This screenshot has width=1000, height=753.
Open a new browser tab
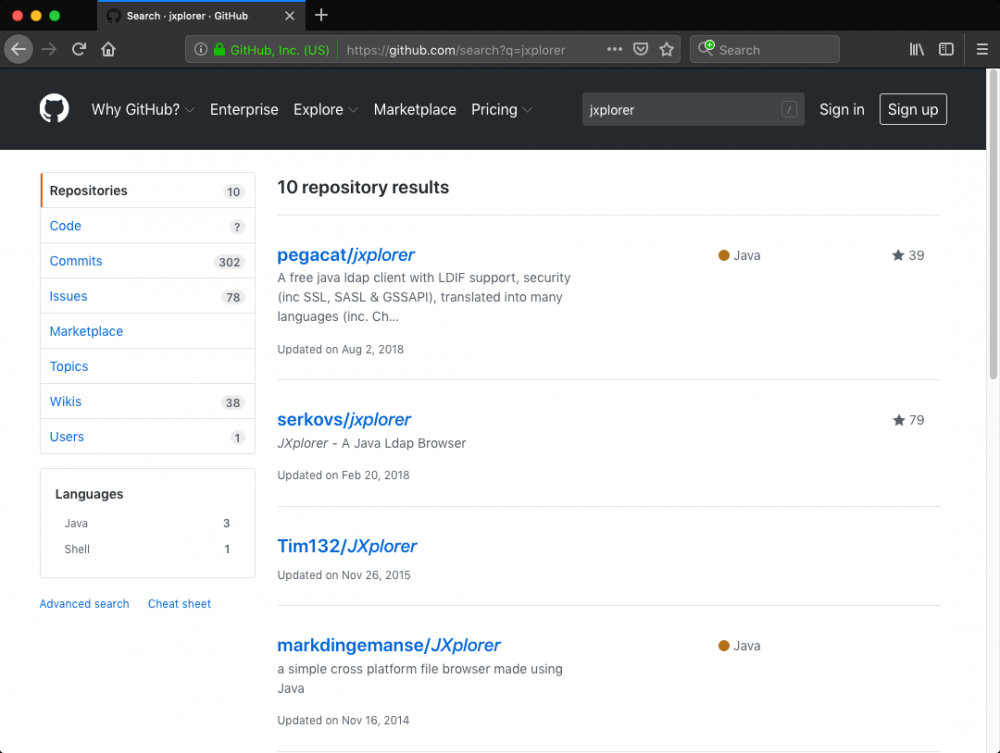click(321, 15)
